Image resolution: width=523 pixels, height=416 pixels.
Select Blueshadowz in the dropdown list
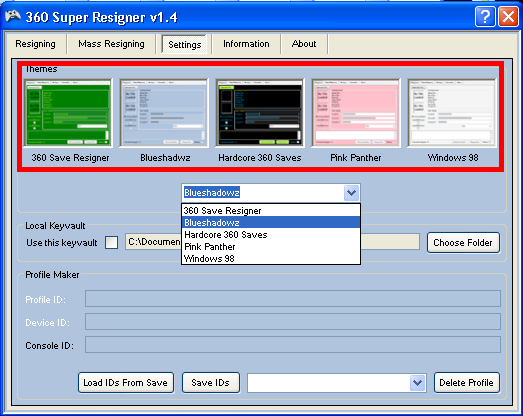[x=271, y=223]
